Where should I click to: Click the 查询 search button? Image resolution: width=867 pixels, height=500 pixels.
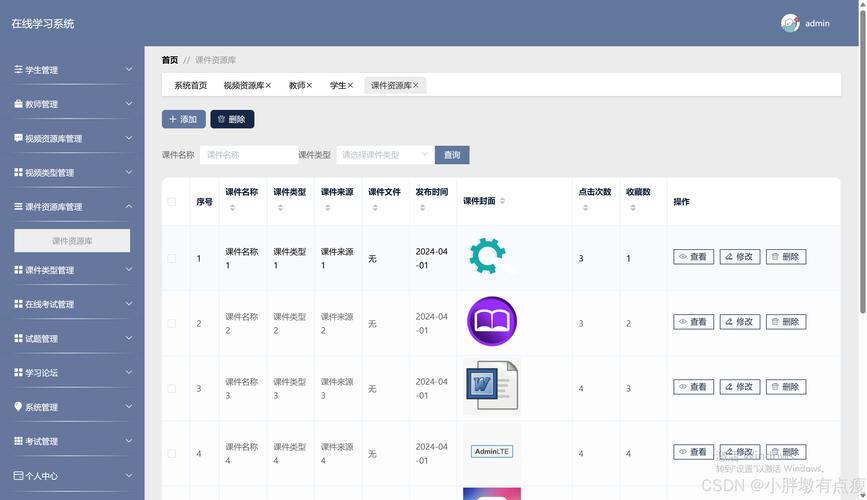click(452, 155)
